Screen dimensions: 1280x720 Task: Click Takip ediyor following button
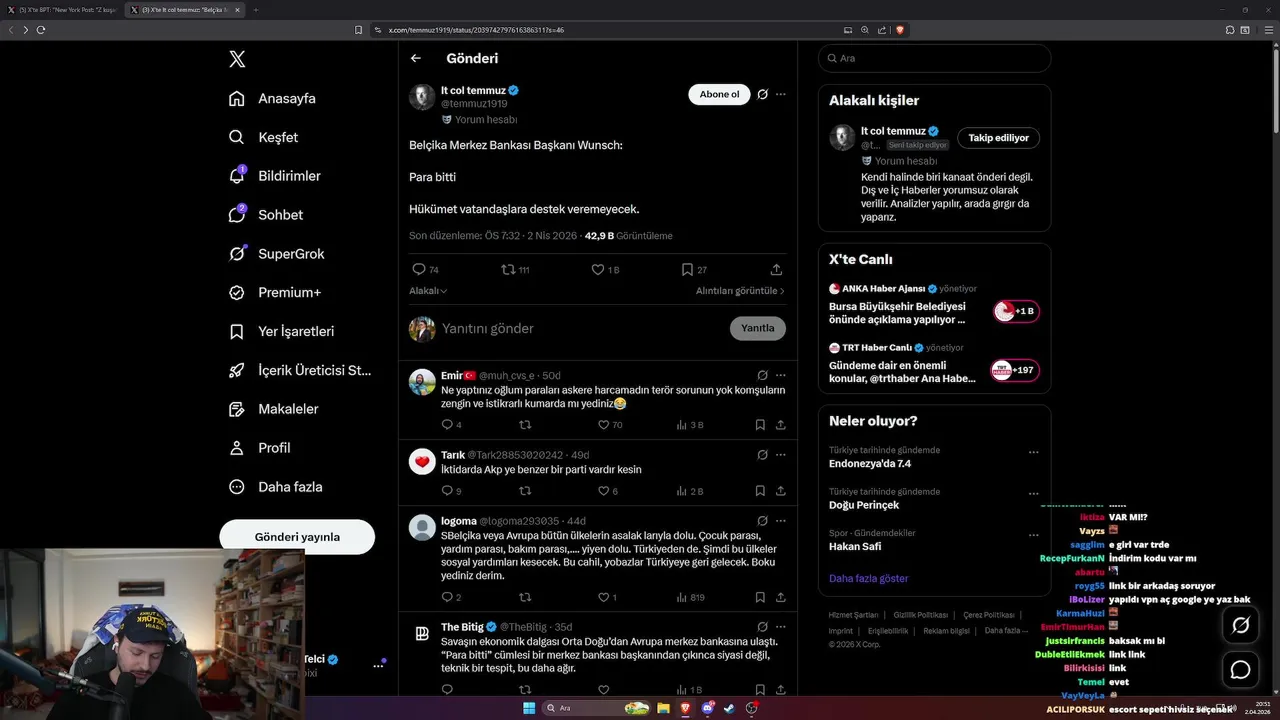click(998, 138)
